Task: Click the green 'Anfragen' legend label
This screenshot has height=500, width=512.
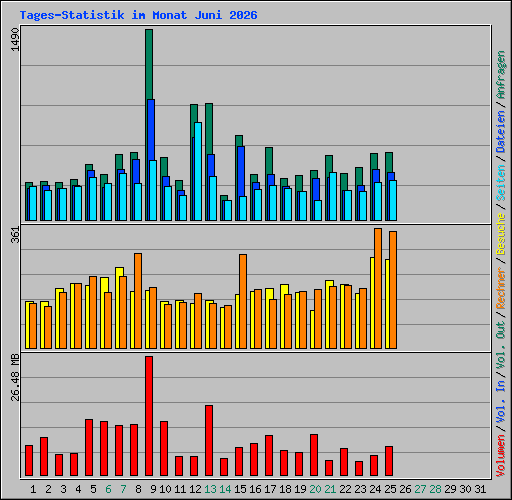Action: pyautogui.click(x=501, y=75)
